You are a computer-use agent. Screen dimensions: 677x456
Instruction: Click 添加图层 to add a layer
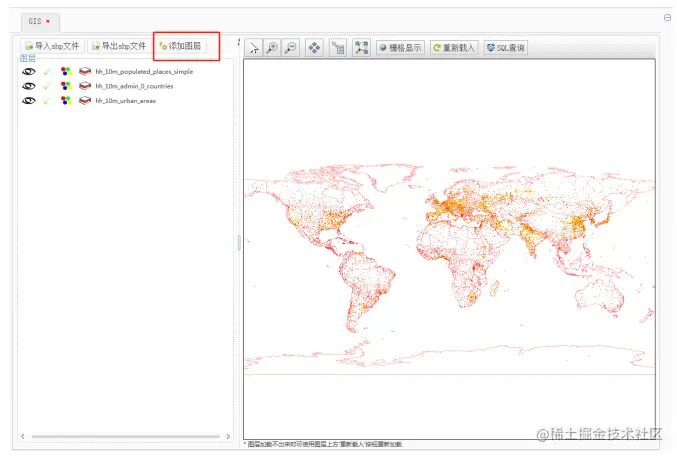[180, 46]
